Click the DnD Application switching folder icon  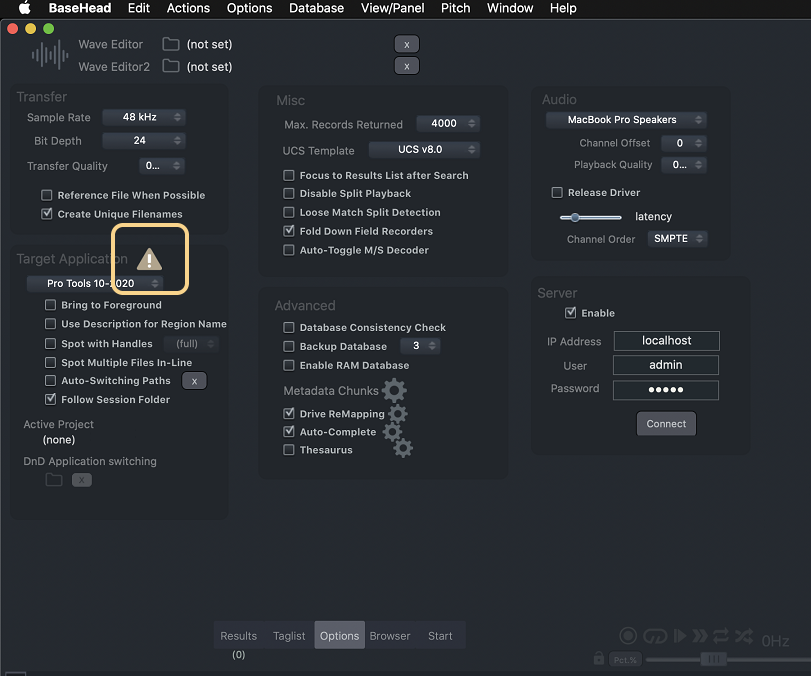[54, 480]
